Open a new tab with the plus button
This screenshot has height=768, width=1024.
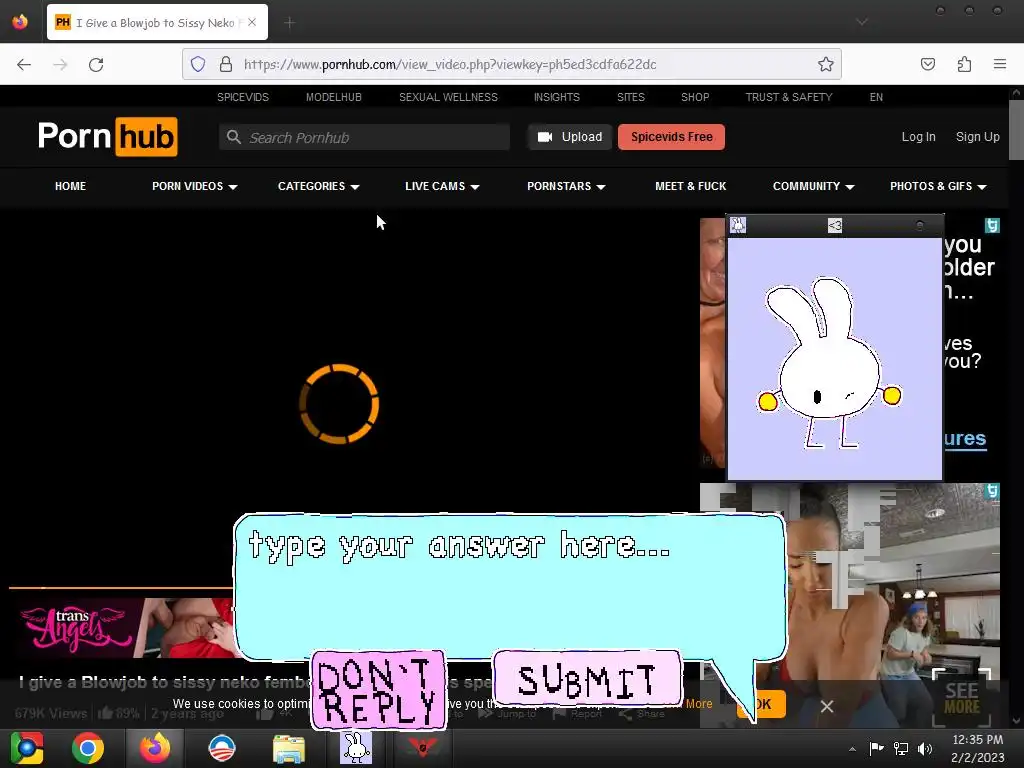(289, 23)
